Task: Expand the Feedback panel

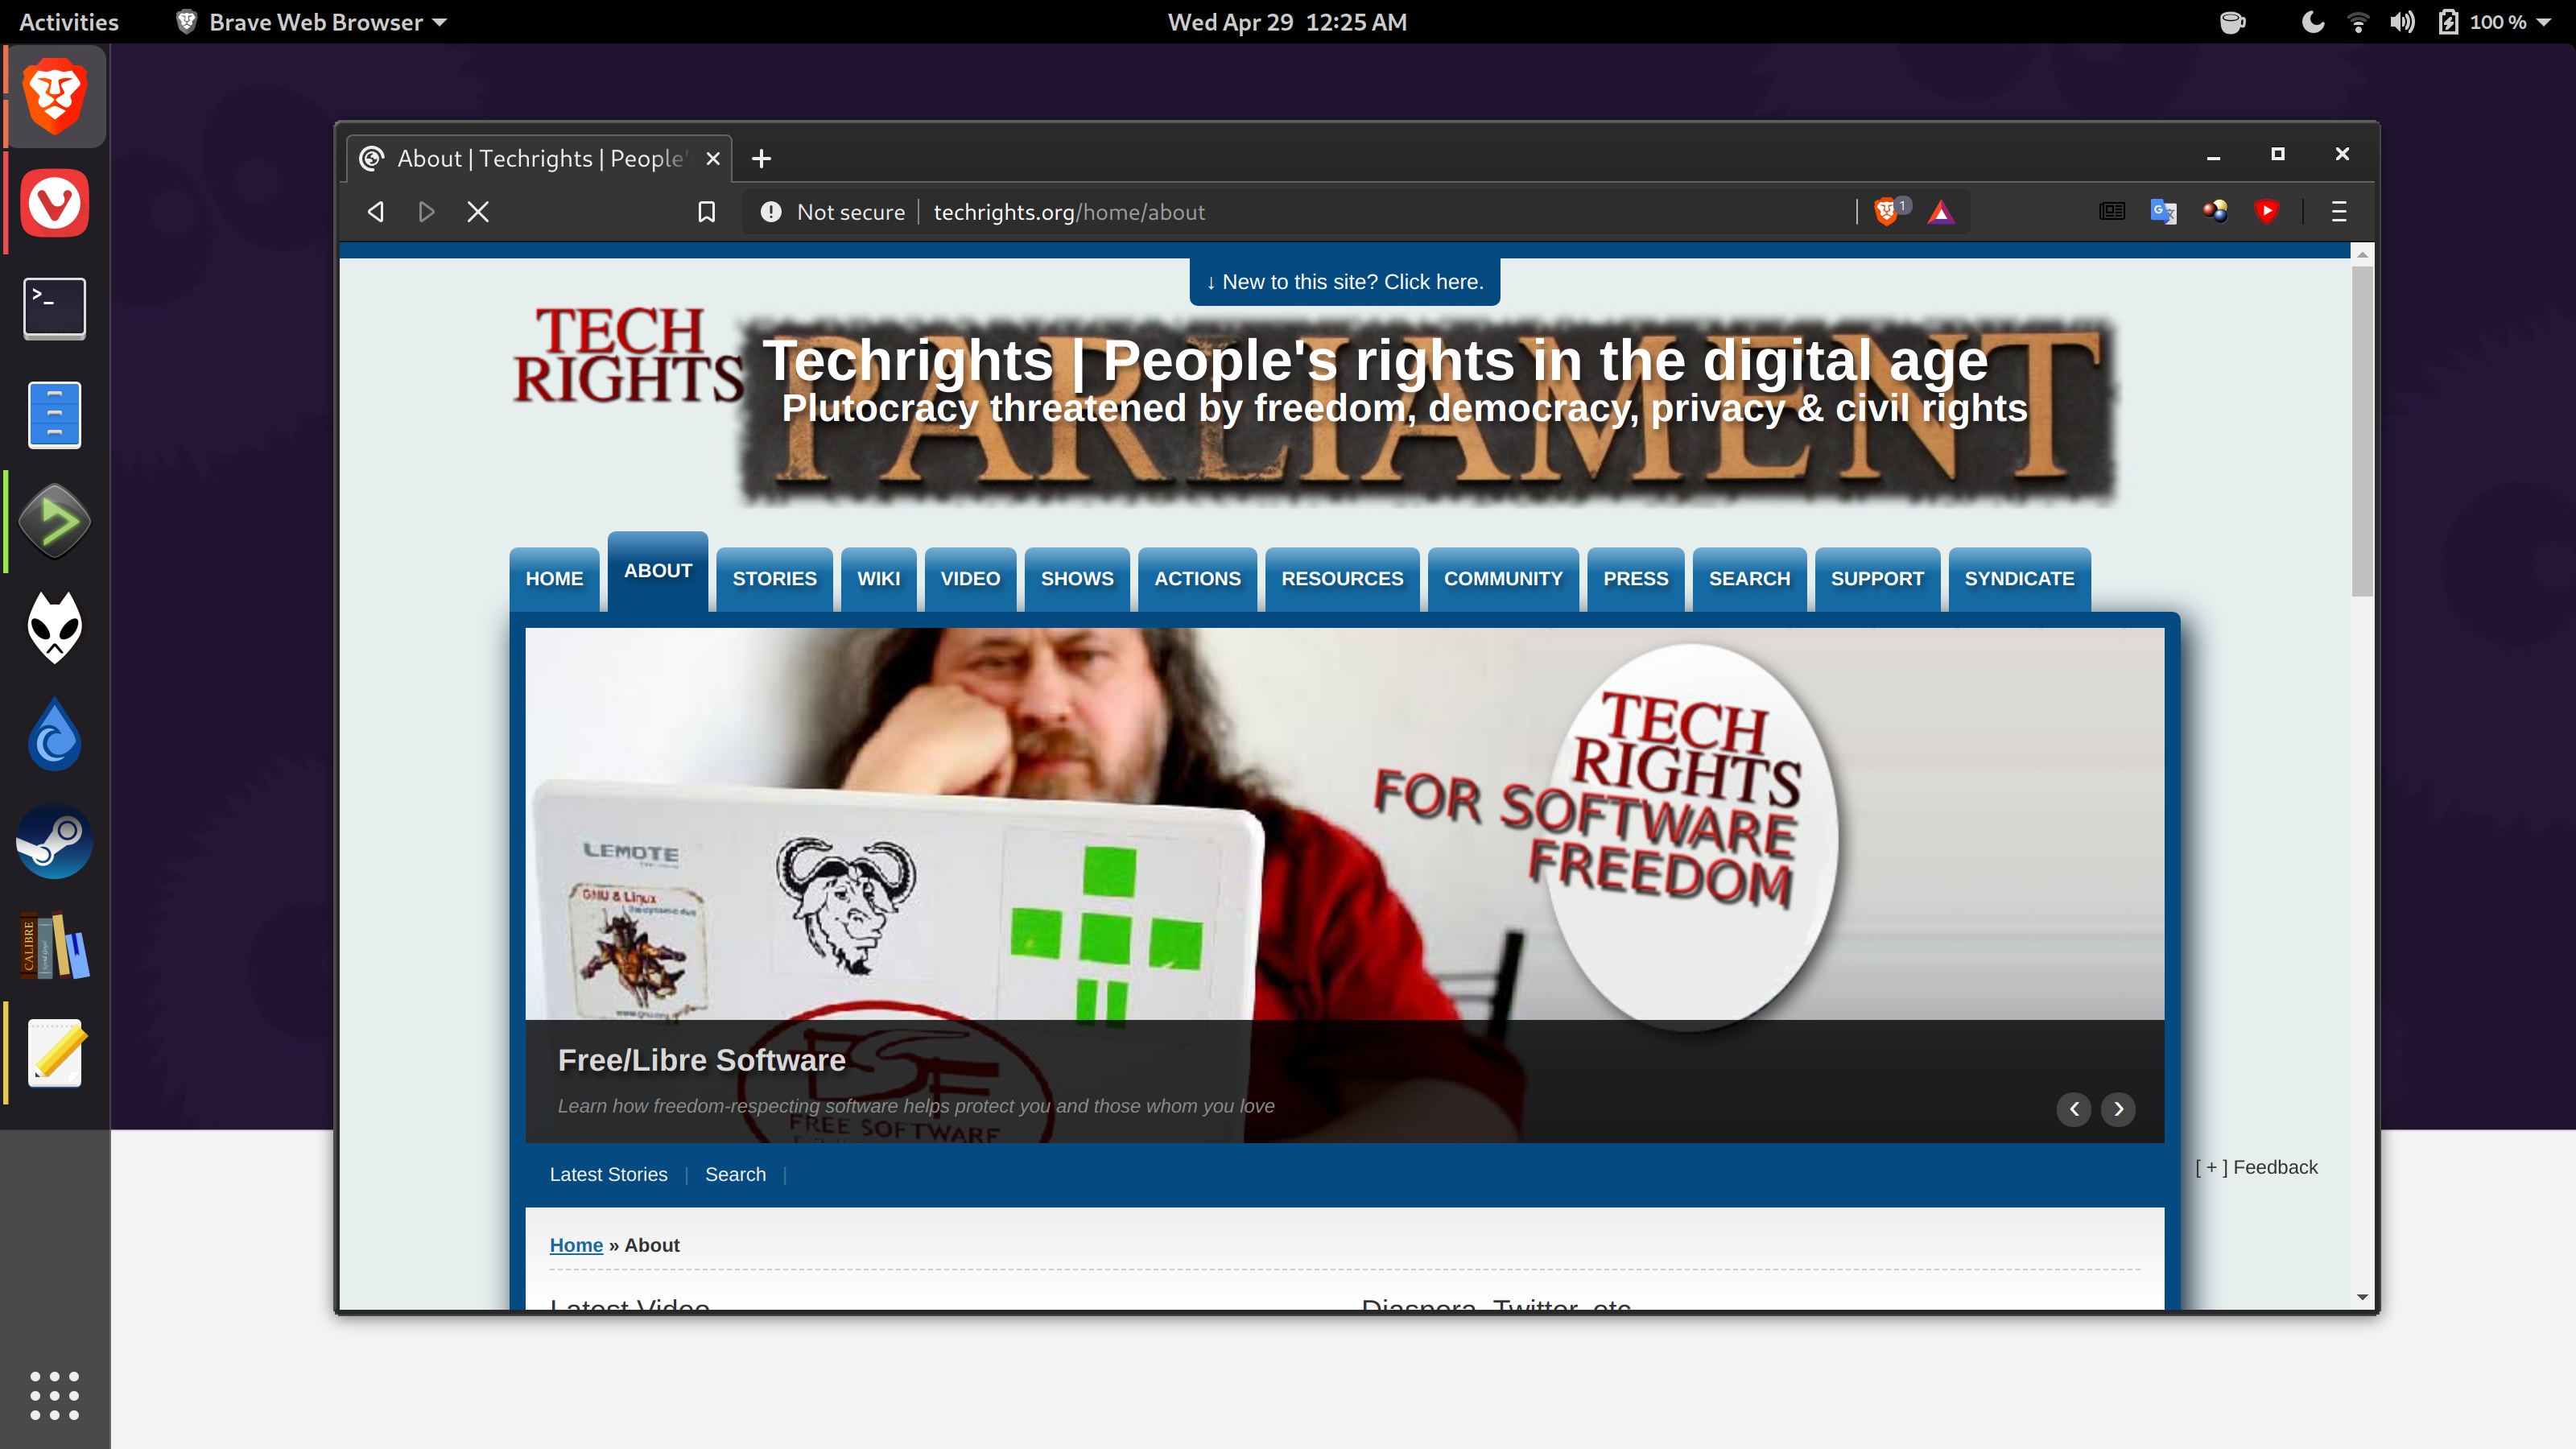Action: (2256, 1167)
